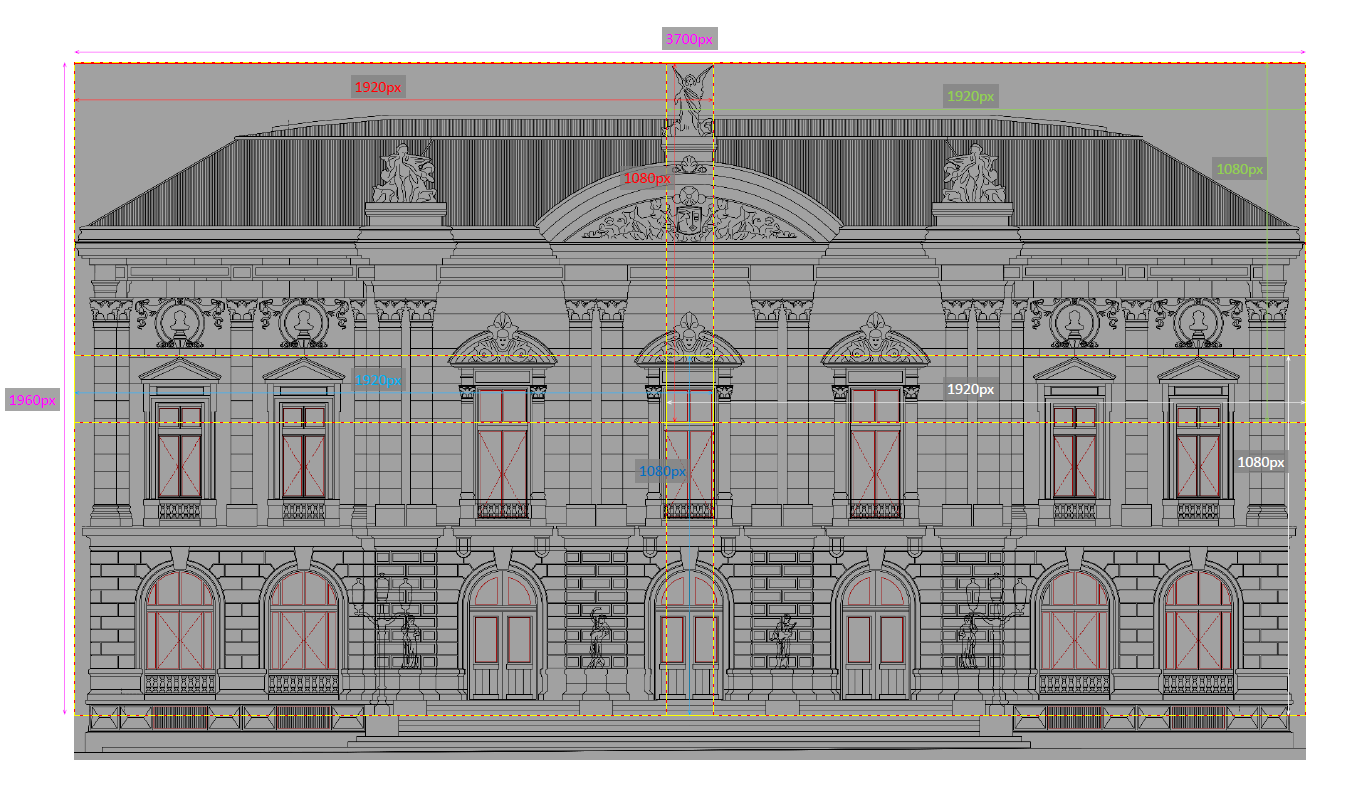
Task: Select the central ground-floor arched doorway
Action: pyautogui.click(x=689, y=640)
